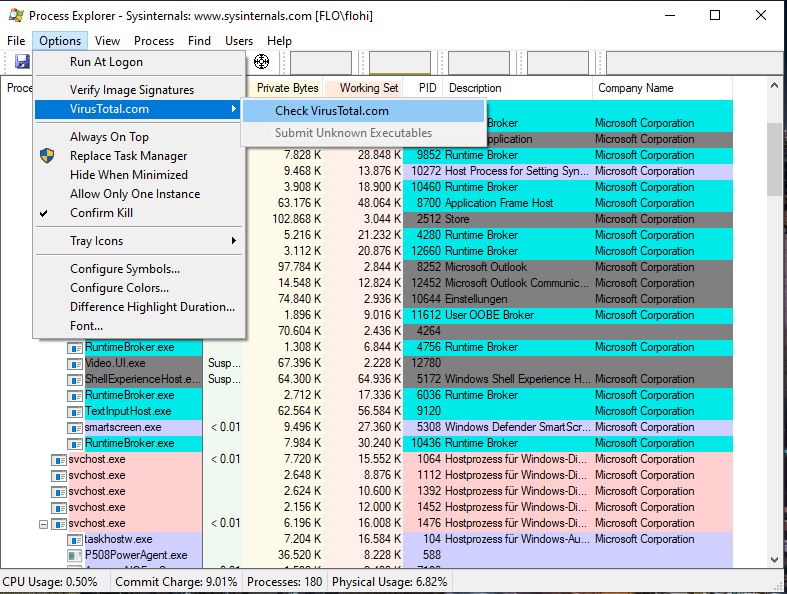This screenshot has height=594, width=787.
Task: Open the Help menu
Action: click(279, 41)
